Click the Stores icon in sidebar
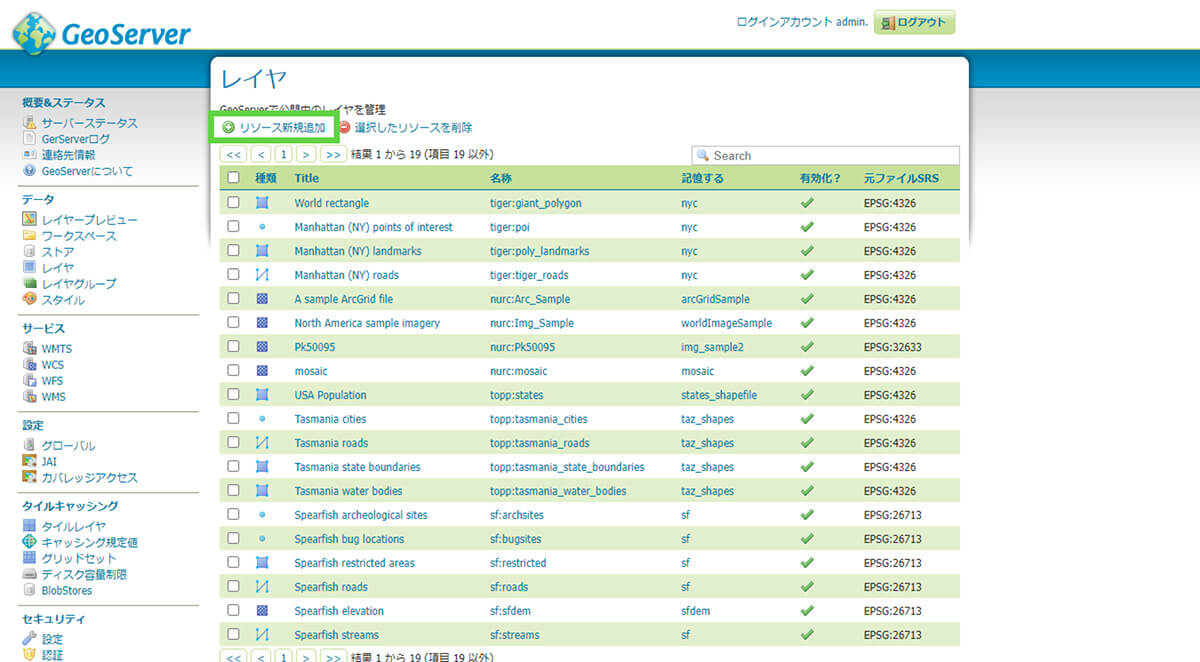The image size is (1200, 662). click(30, 252)
